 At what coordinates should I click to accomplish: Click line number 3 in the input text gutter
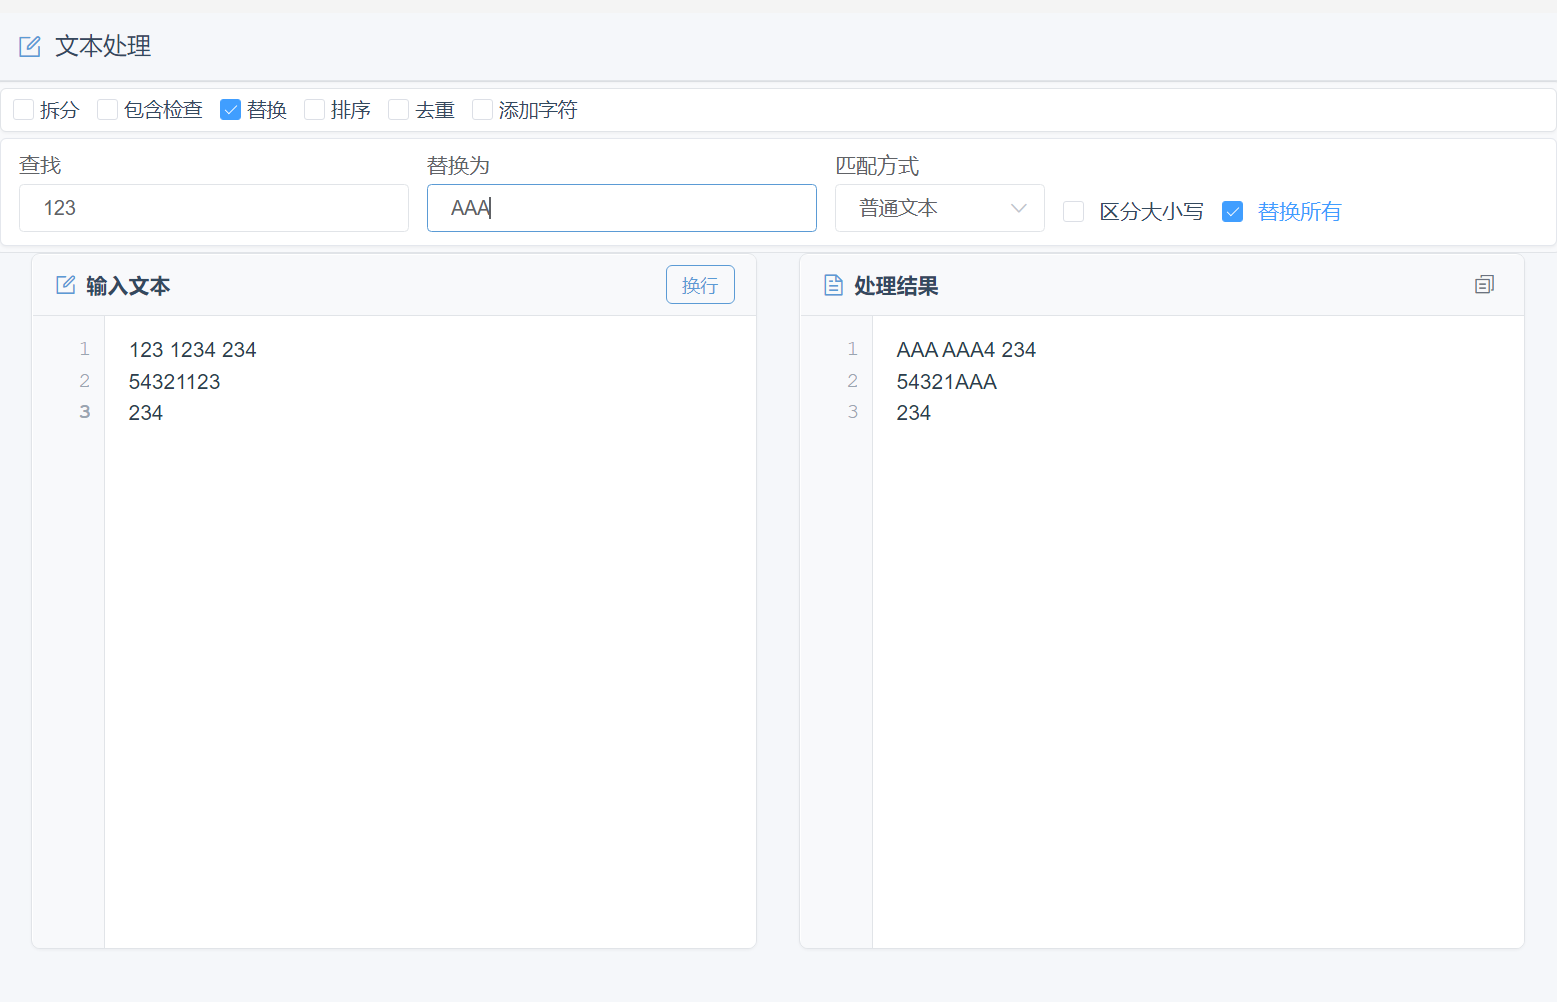pos(85,412)
